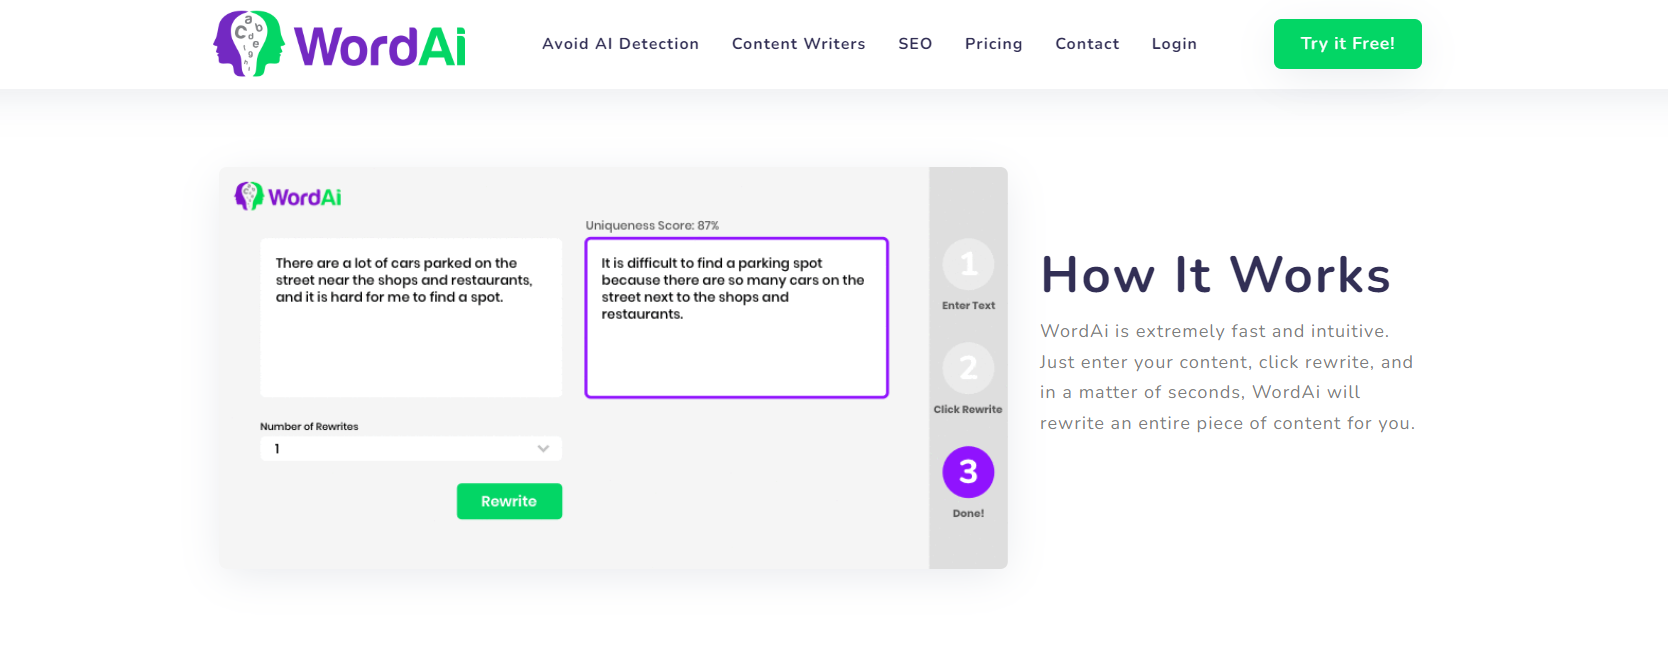Open the Number of Rewrites dropdown
Viewport: 1668px width, 659px height.
click(x=411, y=449)
